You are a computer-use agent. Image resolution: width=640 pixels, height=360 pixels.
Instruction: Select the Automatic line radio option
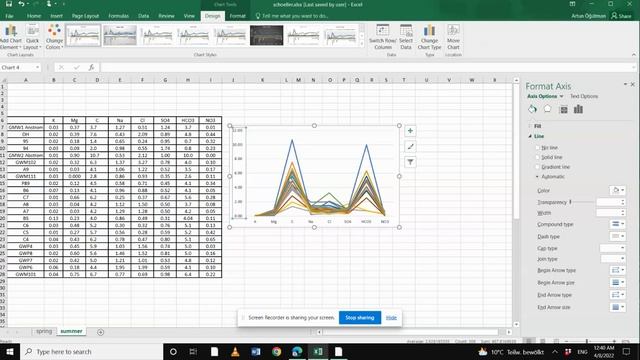pos(538,176)
